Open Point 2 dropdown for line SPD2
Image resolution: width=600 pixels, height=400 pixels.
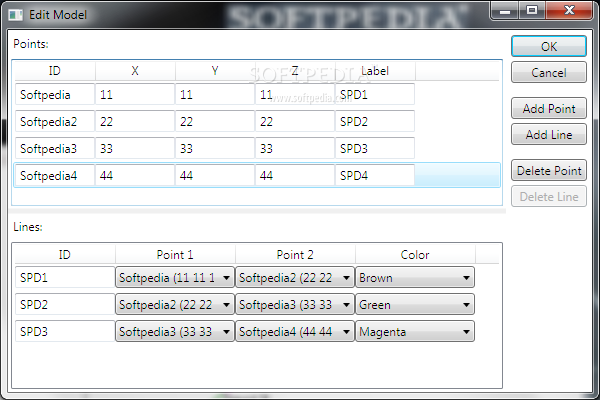[x=295, y=305]
